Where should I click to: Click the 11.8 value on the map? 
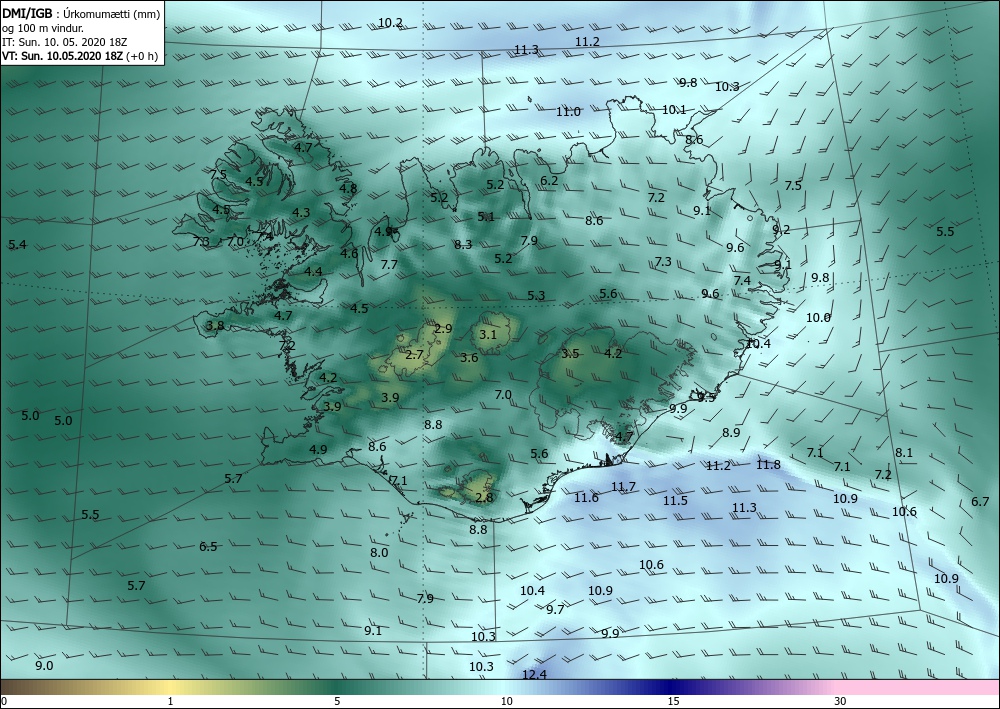click(x=768, y=464)
